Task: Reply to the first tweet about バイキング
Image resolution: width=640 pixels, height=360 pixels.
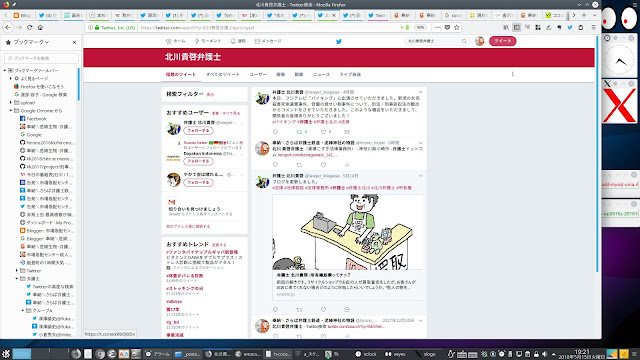Action: (x=275, y=131)
